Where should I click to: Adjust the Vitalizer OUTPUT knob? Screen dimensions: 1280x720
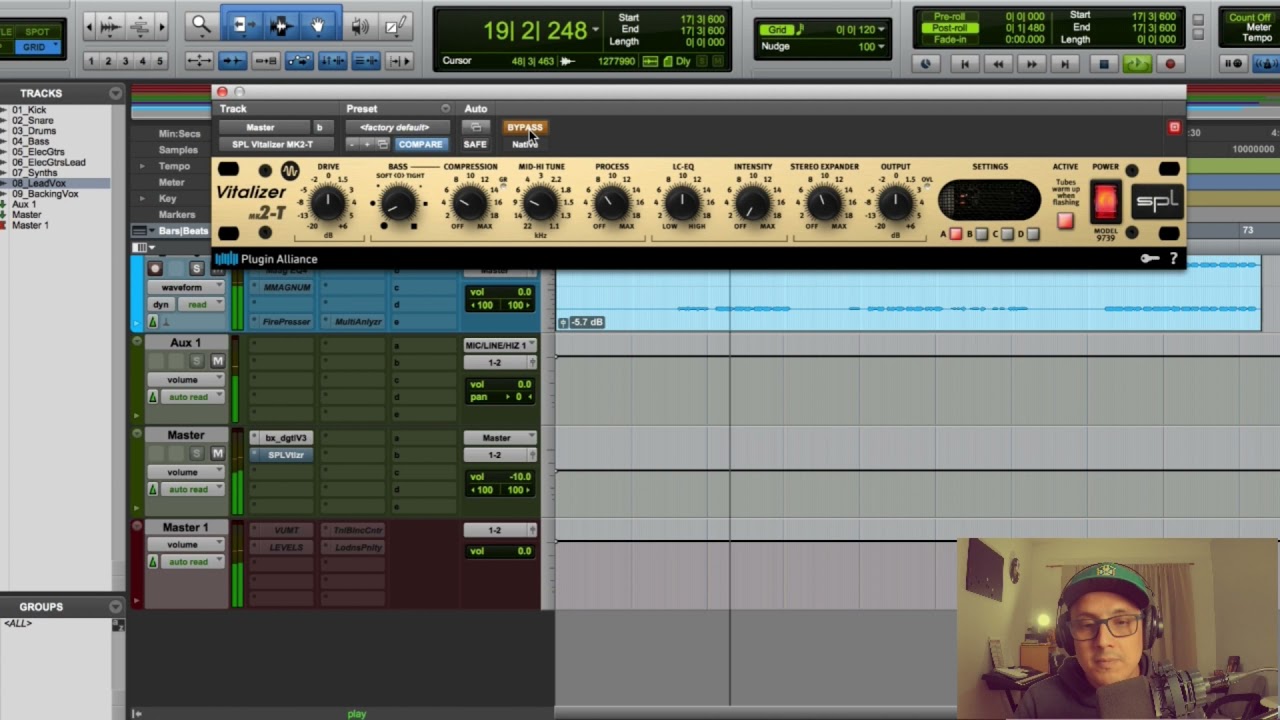click(x=895, y=204)
